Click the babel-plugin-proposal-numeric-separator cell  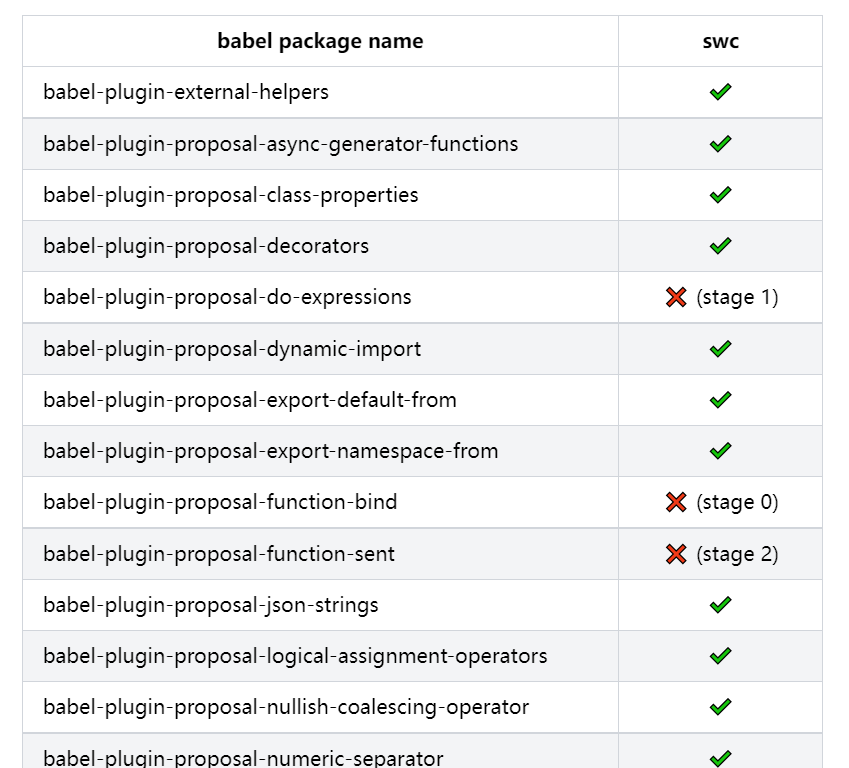321,751
